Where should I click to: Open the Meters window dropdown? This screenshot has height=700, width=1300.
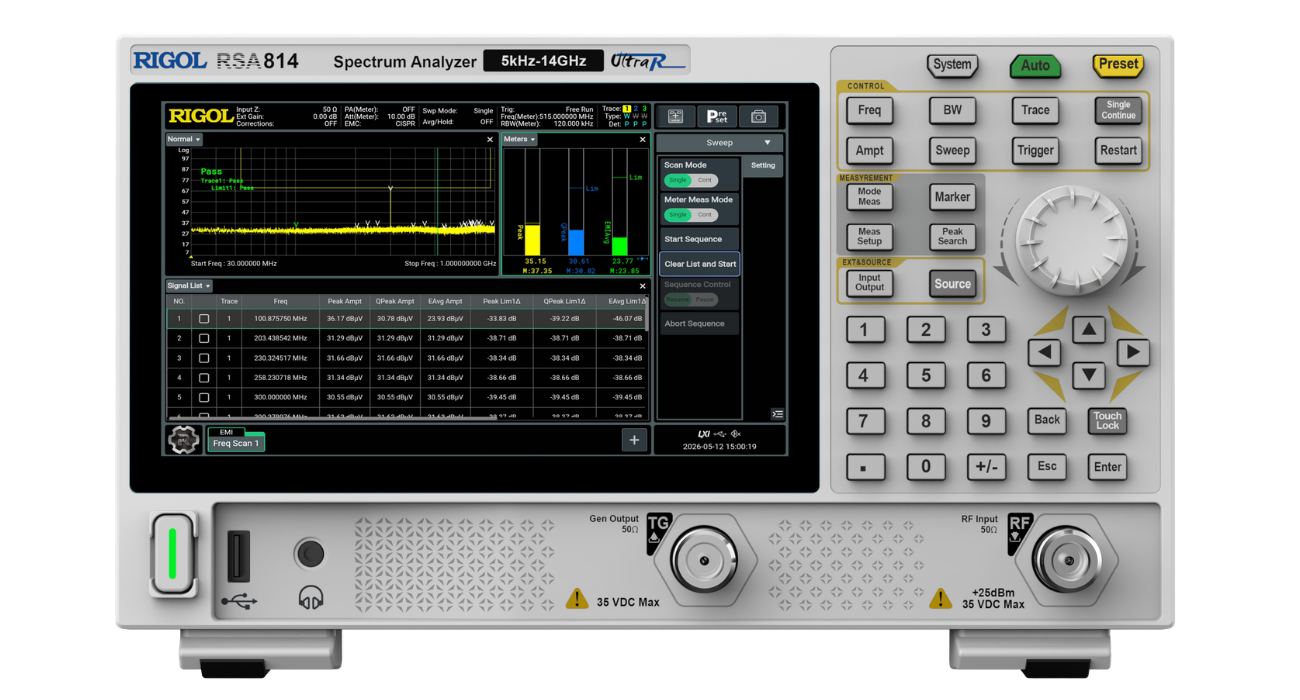520,140
